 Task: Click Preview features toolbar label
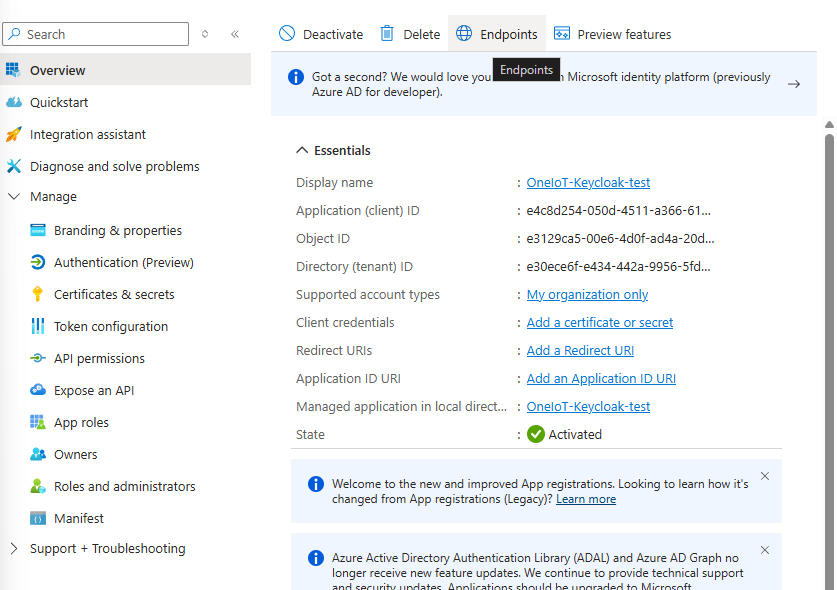[x=624, y=35]
